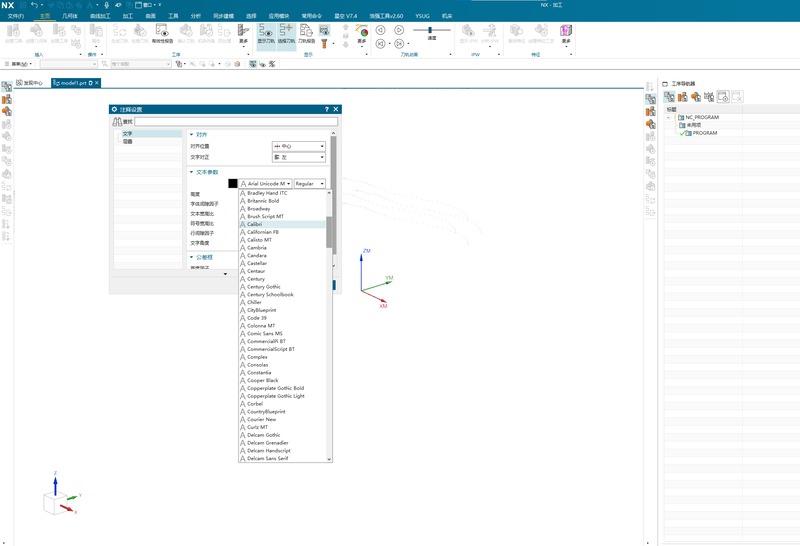This screenshot has height=546, width=800.
Task: Open the 文字对正 dropdown showing 左
Action: point(298,157)
